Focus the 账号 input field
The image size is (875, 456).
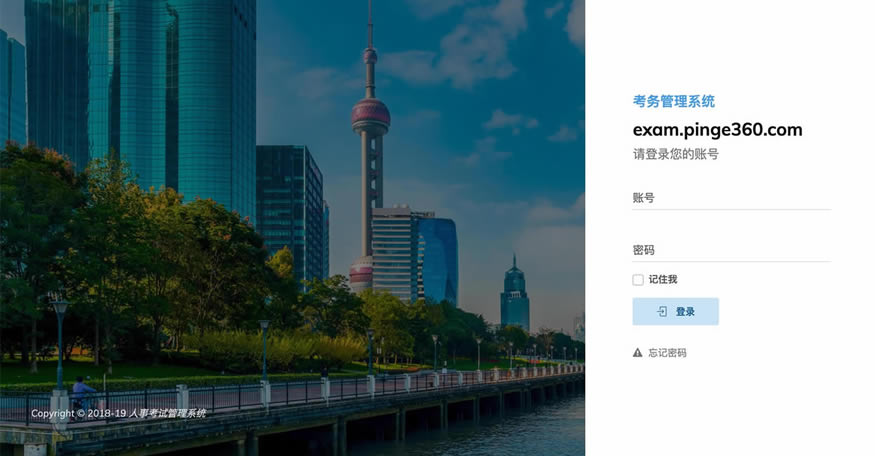tap(732, 198)
